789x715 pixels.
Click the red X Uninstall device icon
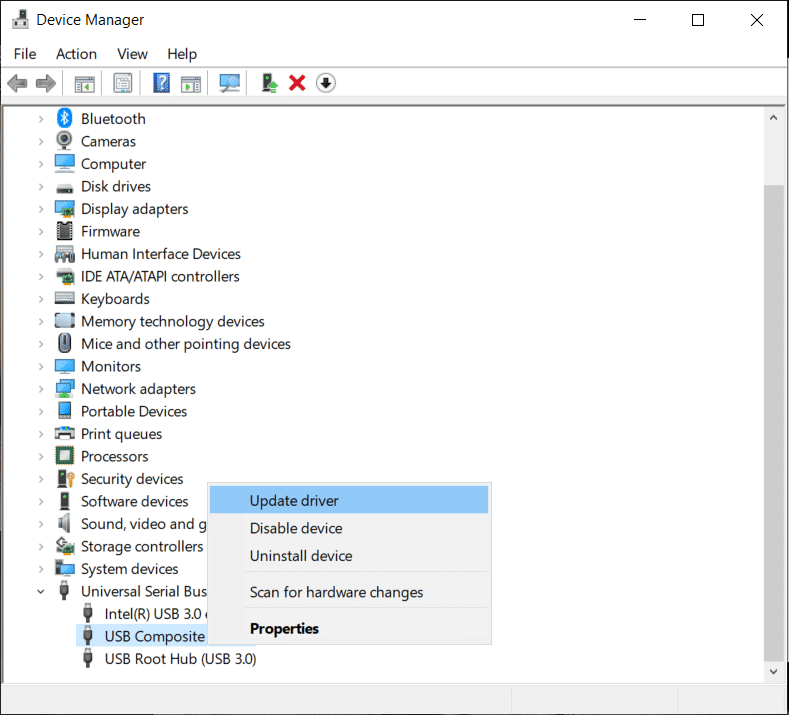pyautogui.click(x=297, y=83)
